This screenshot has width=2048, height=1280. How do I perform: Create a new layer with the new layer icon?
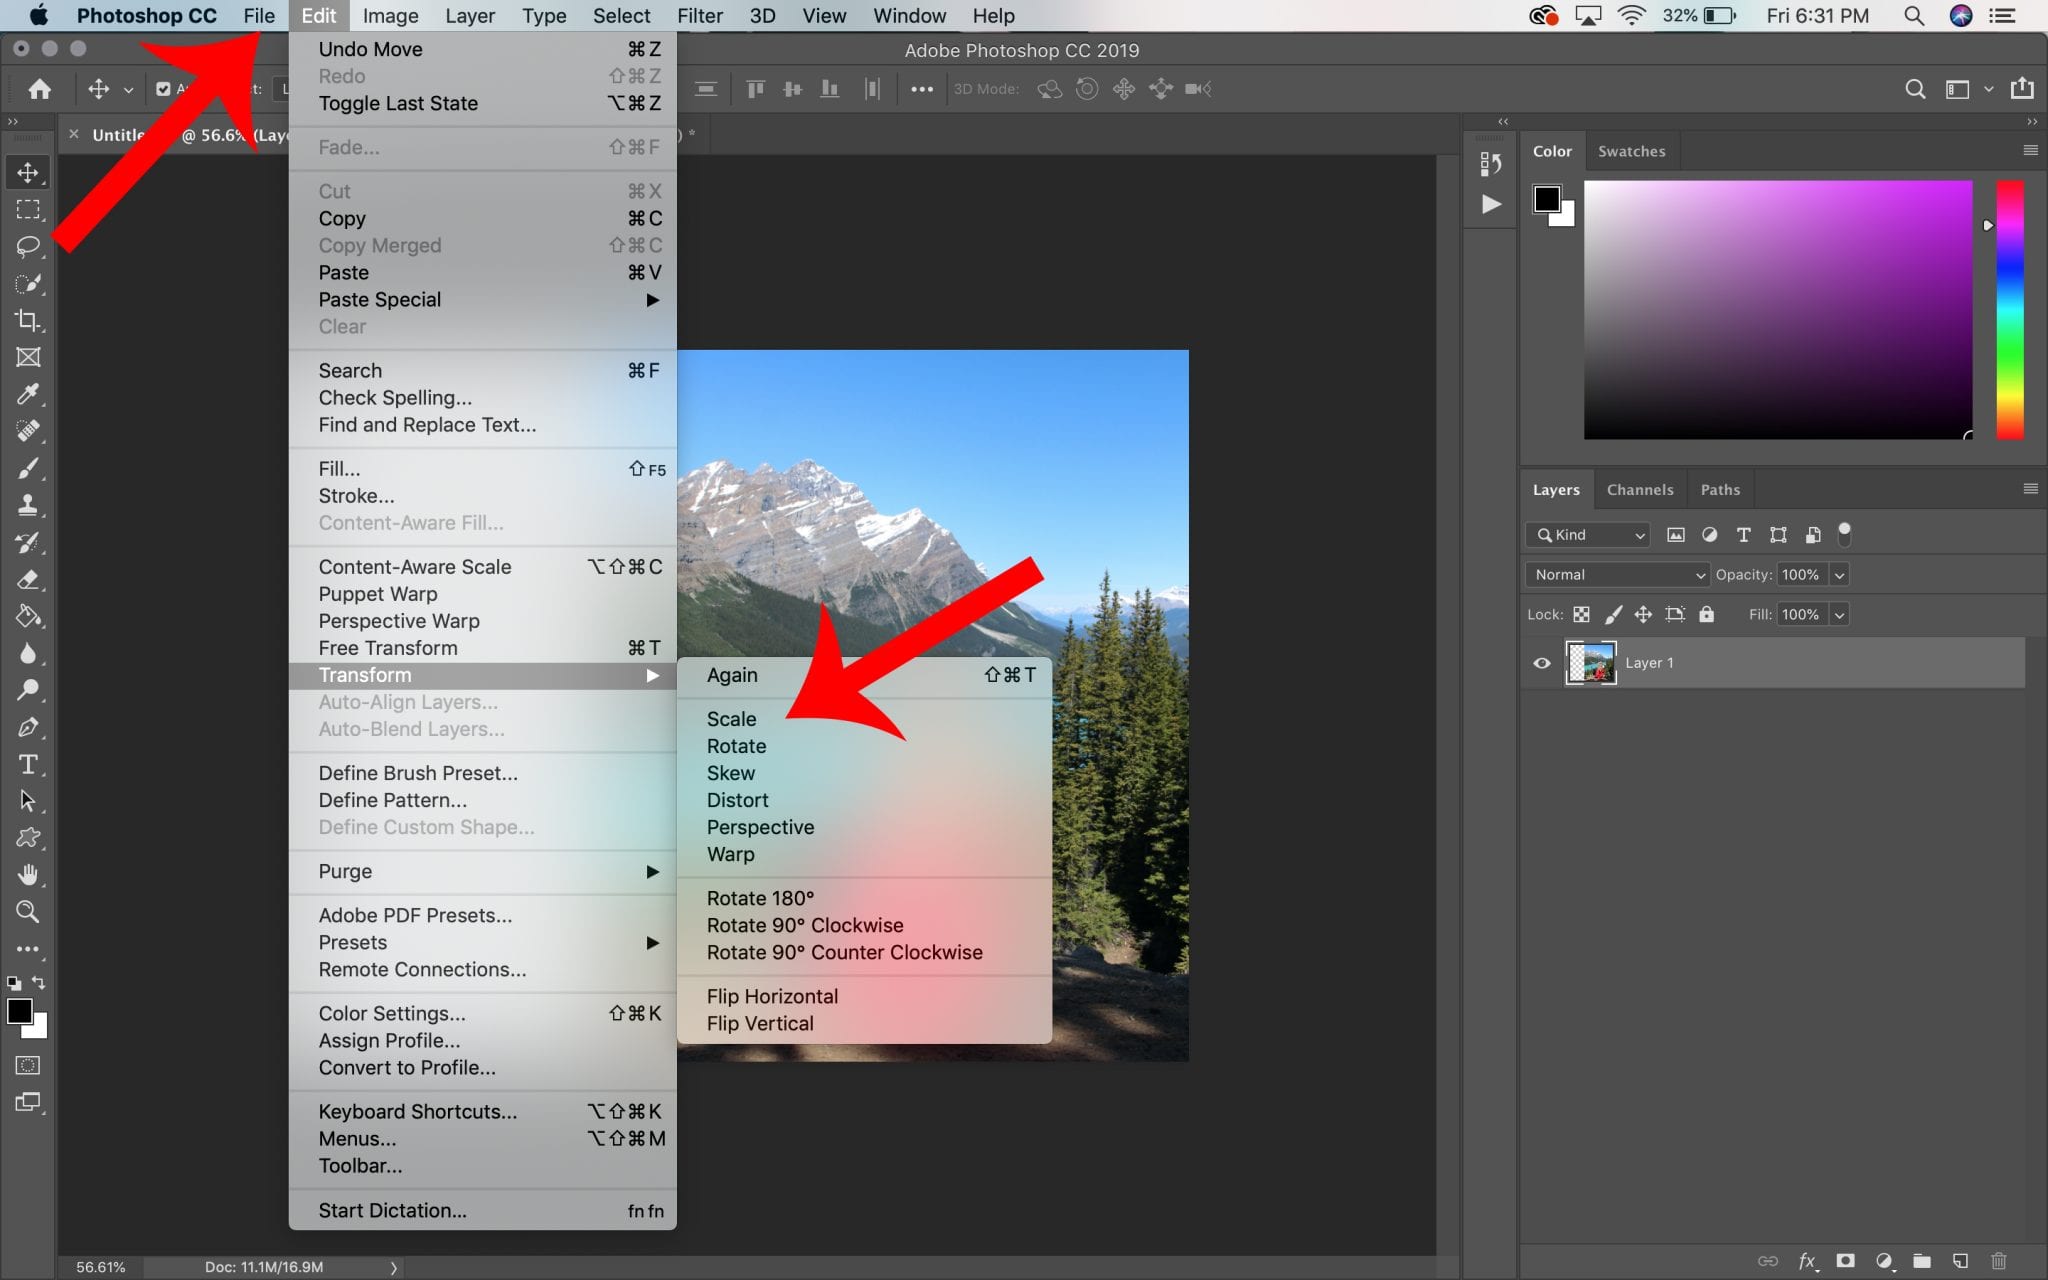[1959, 1261]
